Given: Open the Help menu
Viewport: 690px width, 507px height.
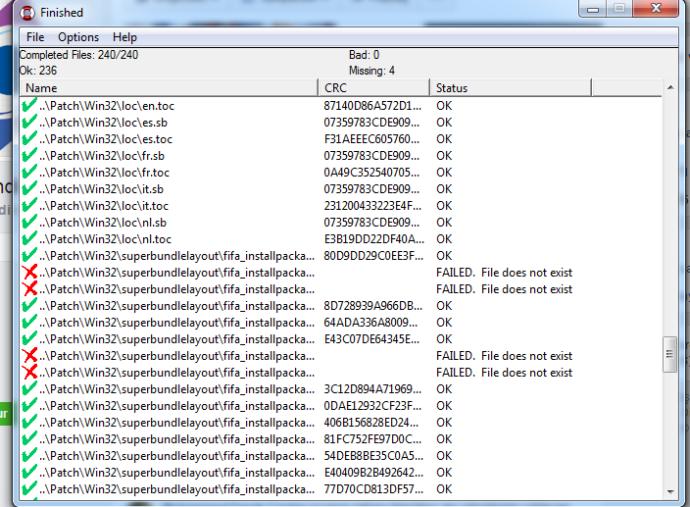Looking at the screenshot, I should (125, 37).
